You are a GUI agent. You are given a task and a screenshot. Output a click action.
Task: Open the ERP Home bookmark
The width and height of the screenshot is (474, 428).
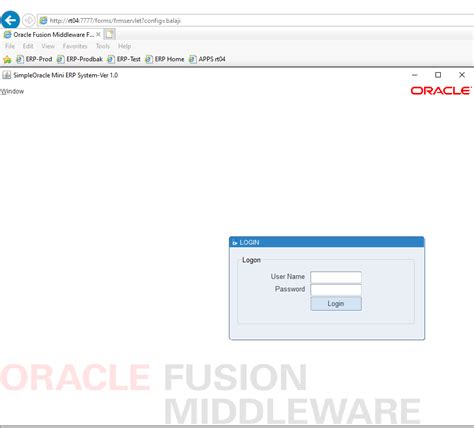pyautogui.click(x=165, y=59)
